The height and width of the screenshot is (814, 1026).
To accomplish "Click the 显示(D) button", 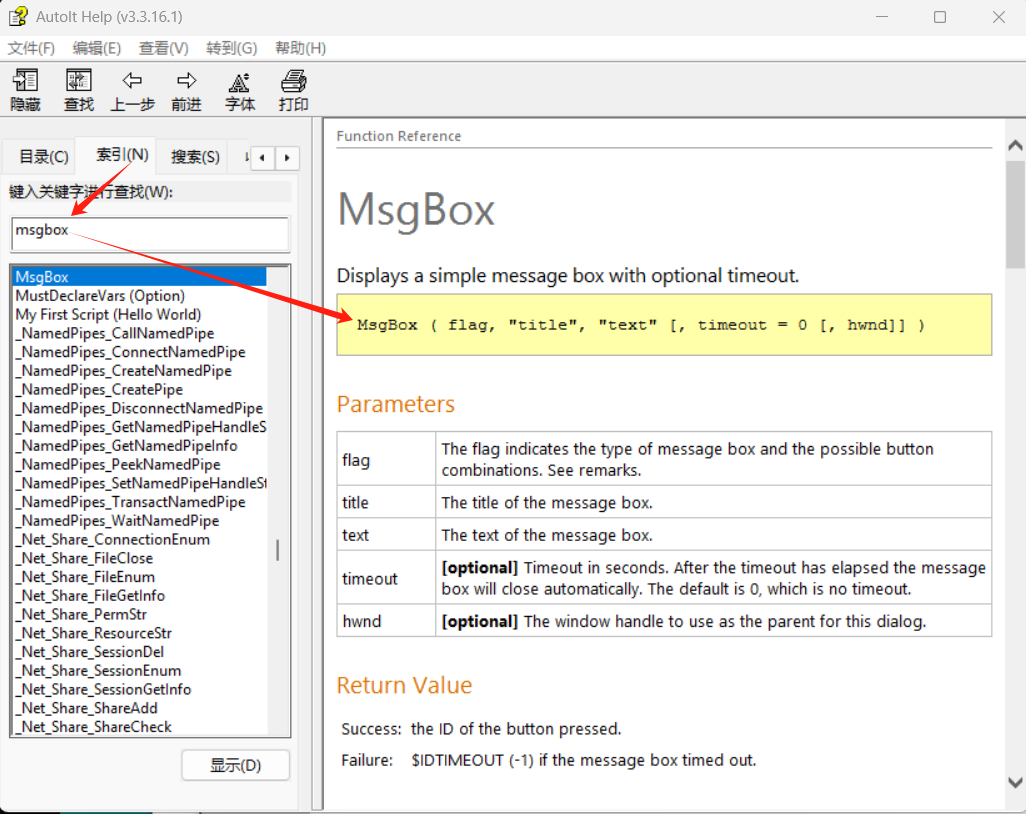I will (x=236, y=765).
